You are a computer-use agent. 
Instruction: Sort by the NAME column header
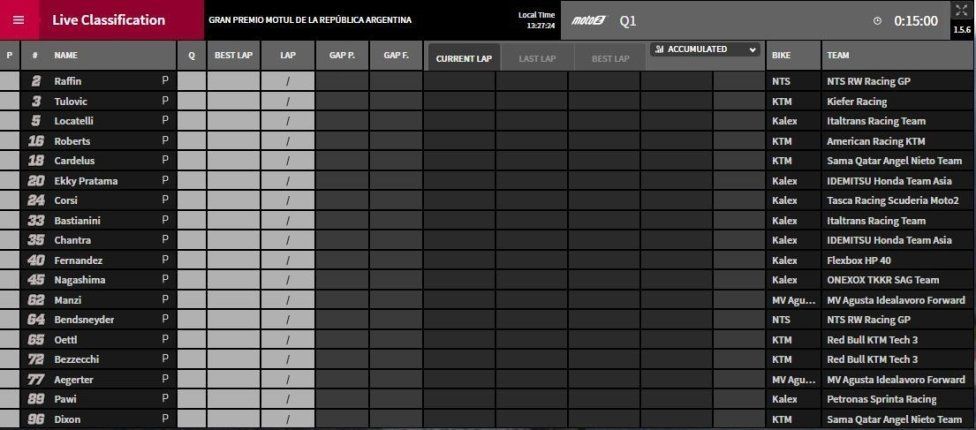(66, 55)
